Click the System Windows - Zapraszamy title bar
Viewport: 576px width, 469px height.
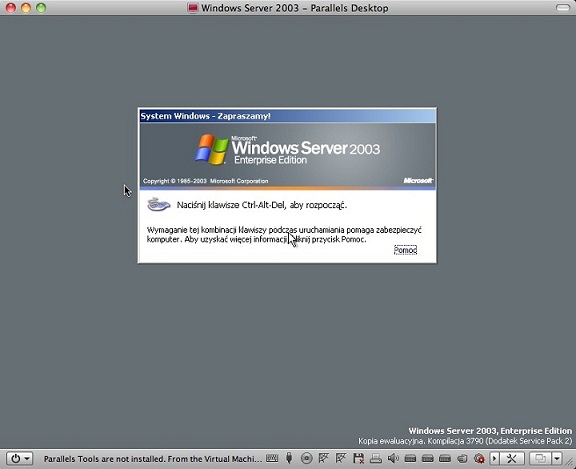(287, 116)
